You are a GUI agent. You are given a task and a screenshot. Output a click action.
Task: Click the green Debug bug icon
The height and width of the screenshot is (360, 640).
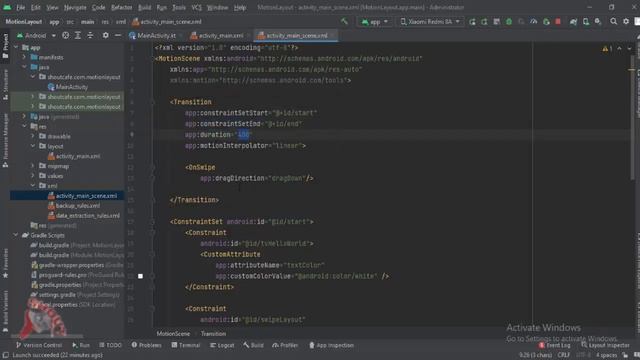click(509, 22)
